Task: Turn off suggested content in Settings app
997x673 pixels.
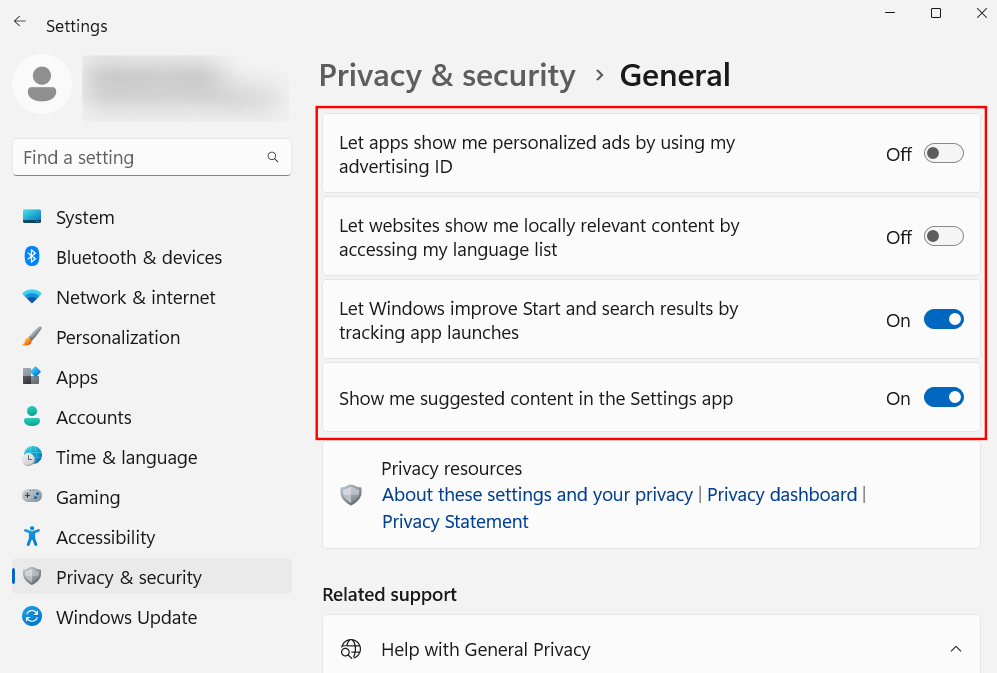Action: point(943,397)
